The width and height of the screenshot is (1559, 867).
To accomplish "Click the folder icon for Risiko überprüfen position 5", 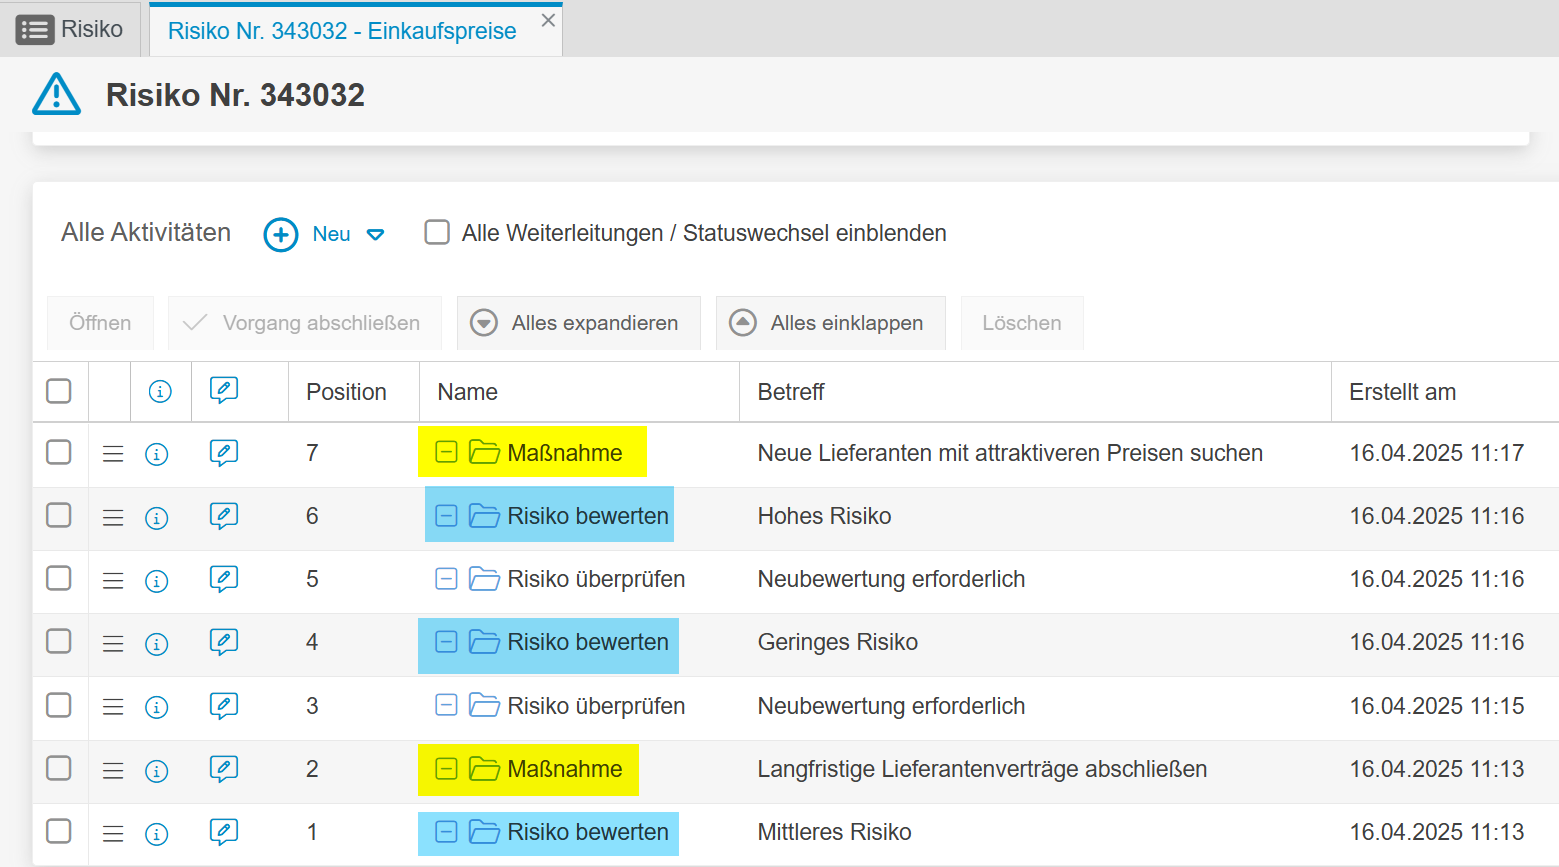I will pyautogui.click(x=484, y=579).
